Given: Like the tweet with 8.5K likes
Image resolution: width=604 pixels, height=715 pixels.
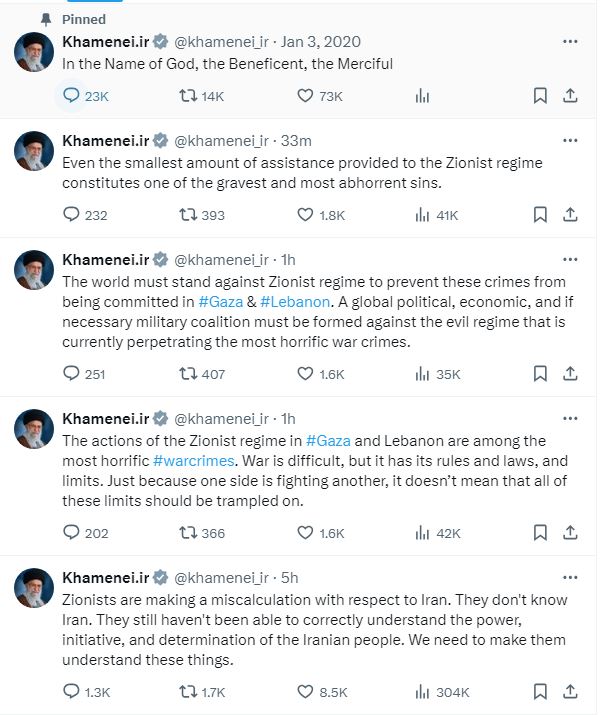Looking at the screenshot, I should tap(308, 691).
